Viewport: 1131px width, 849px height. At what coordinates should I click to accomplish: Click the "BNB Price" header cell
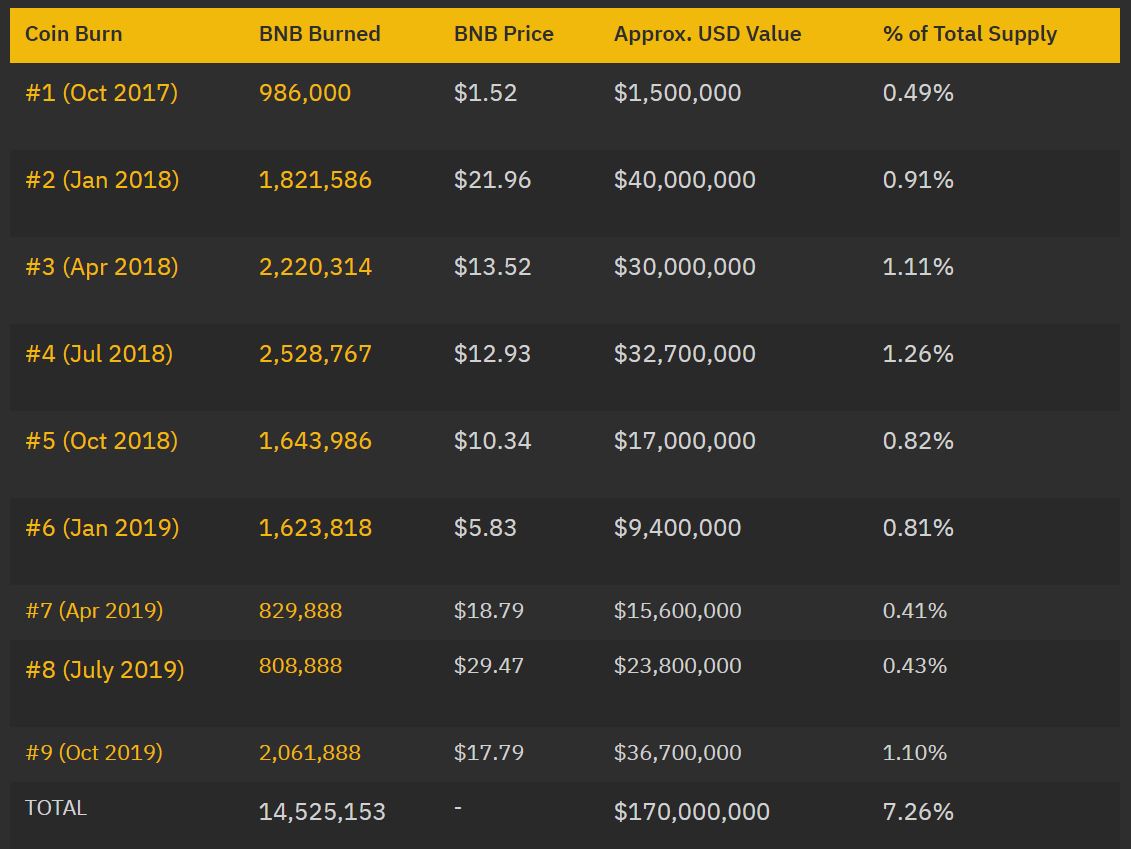click(503, 34)
